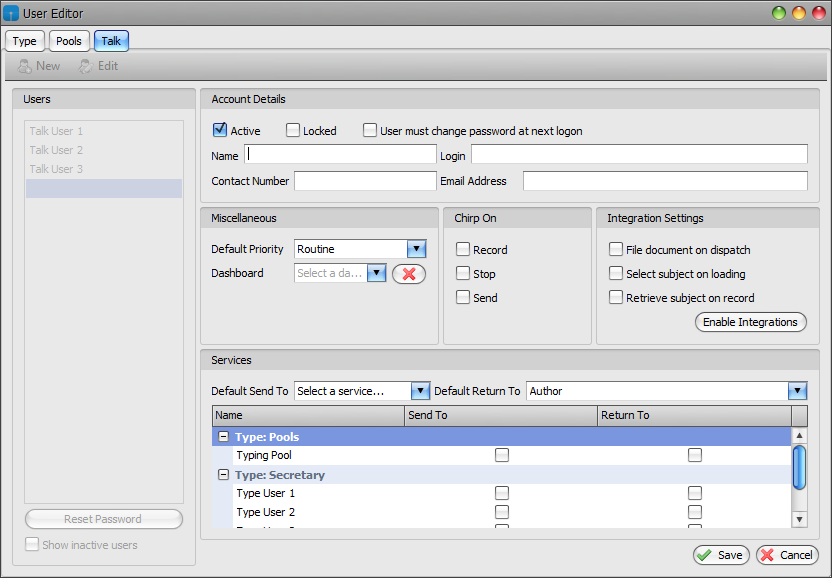Click the services list scroll up arrow
Screen dimensions: 832x578
pos(799,436)
